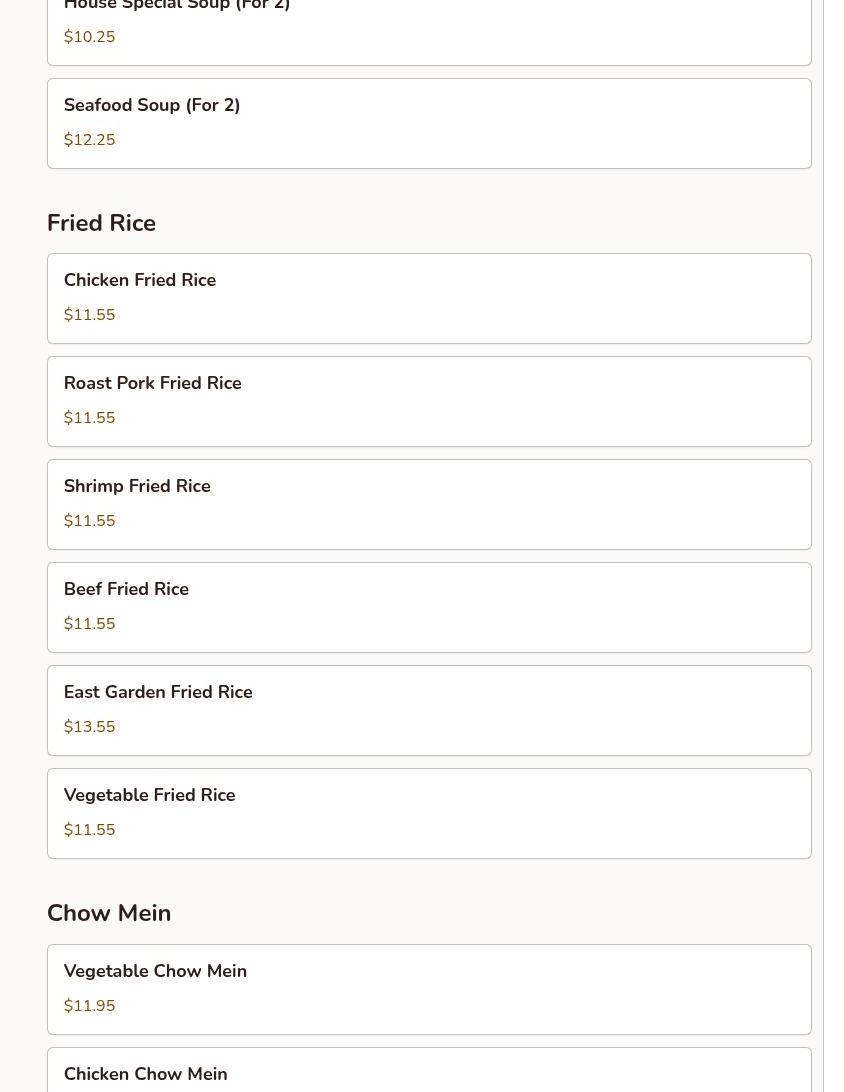
Task: Add Chicken Fried Rice to the order
Action: (429, 298)
